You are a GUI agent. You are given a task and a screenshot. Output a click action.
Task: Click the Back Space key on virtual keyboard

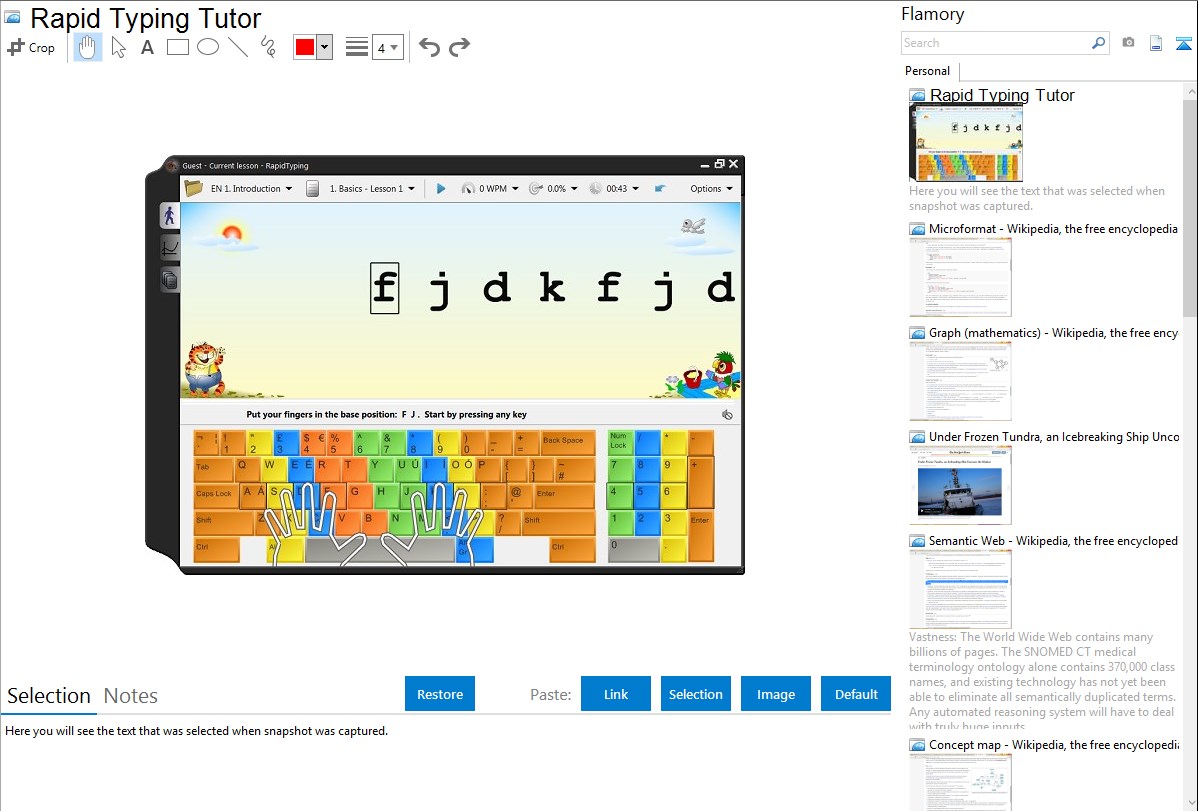click(567, 443)
